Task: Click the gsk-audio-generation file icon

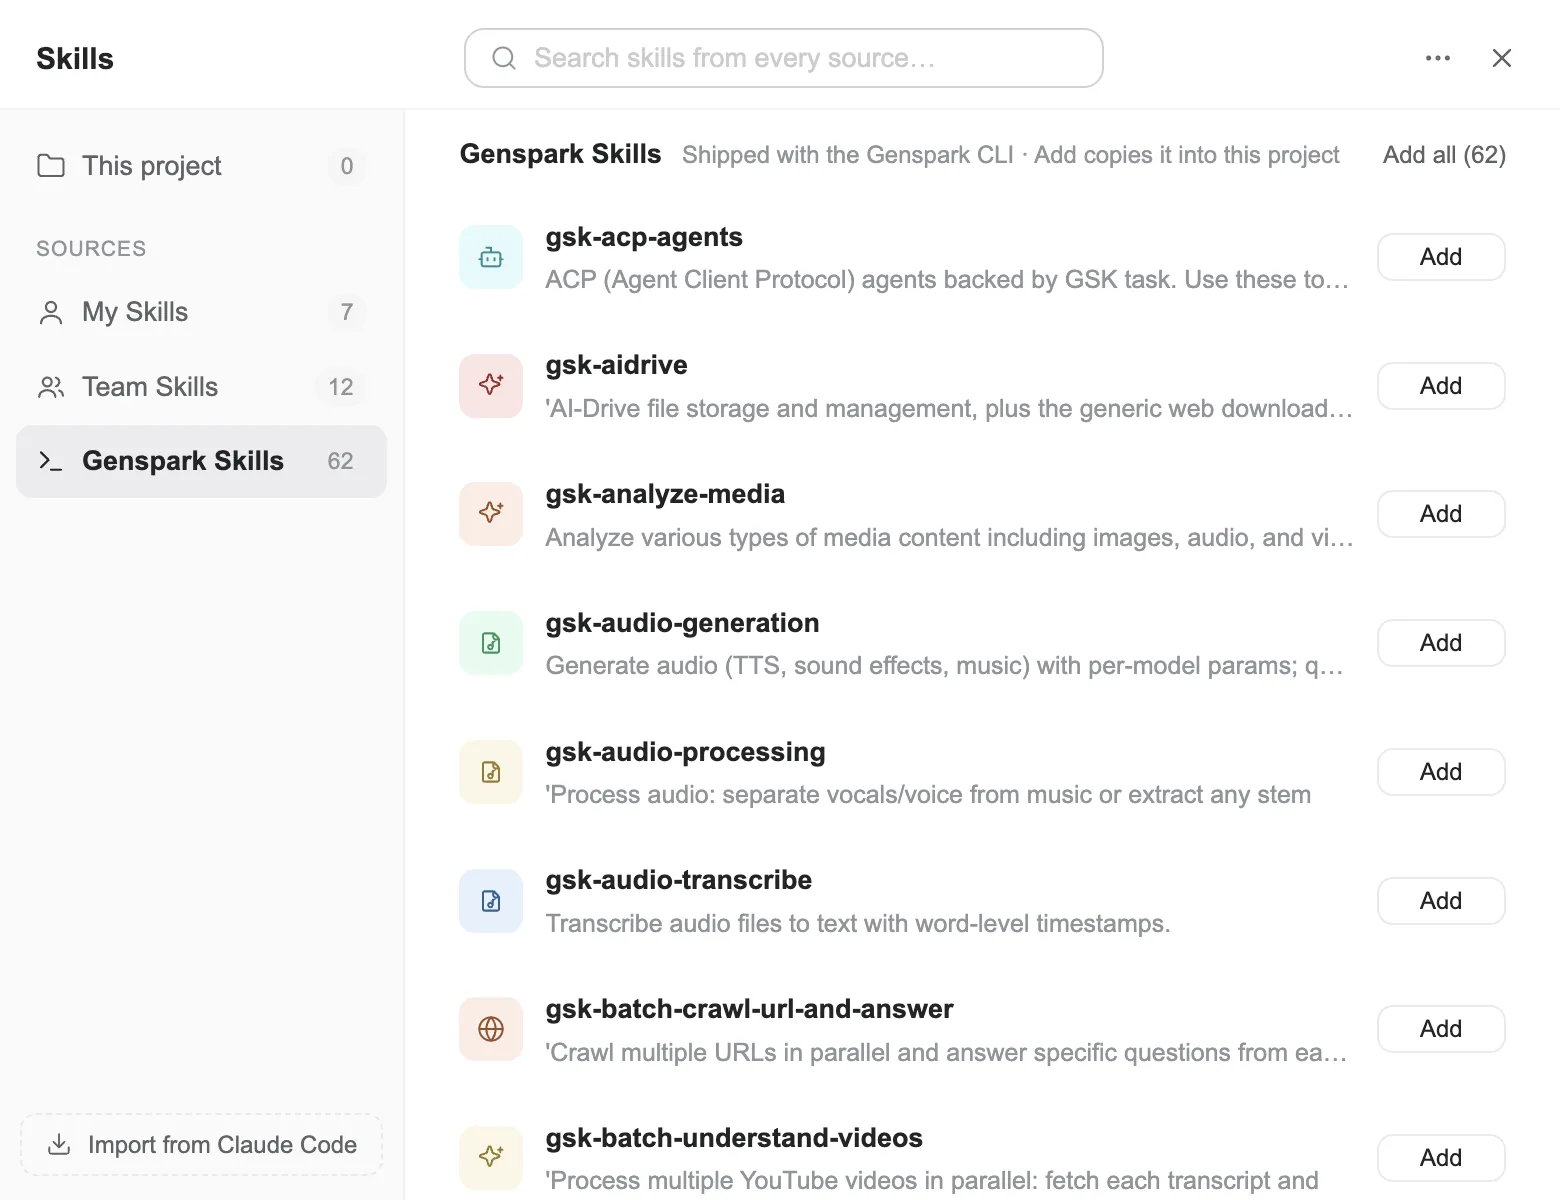Action: (x=491, y=643)
